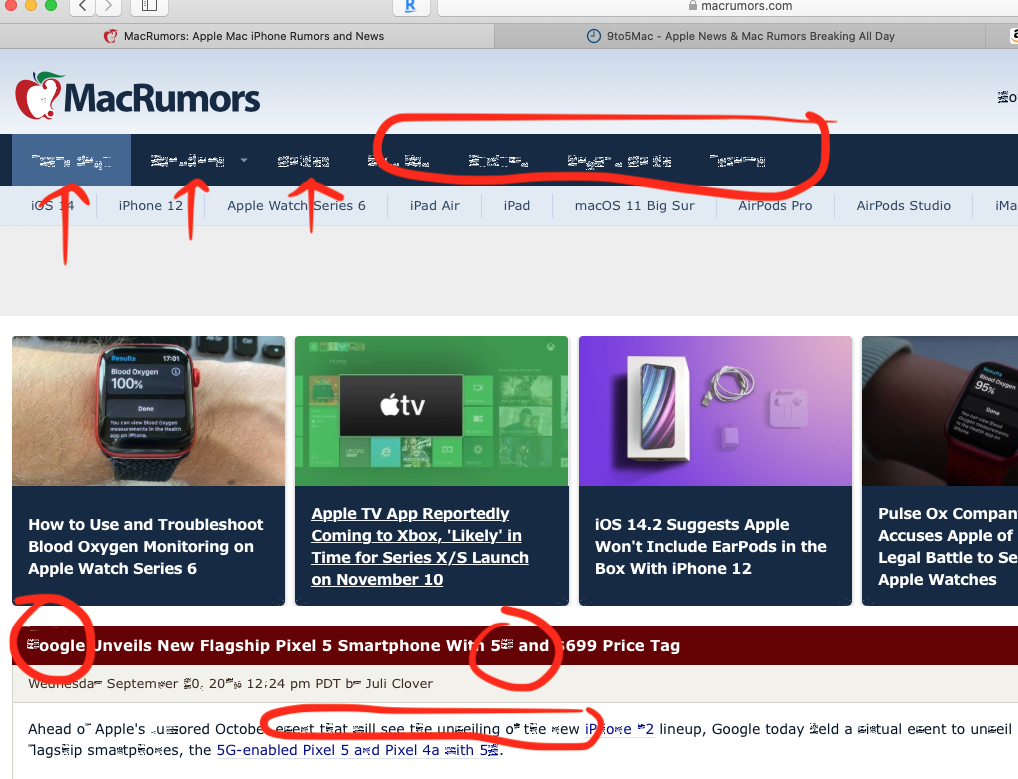Click the yellow minimize window button

point(31,5)
